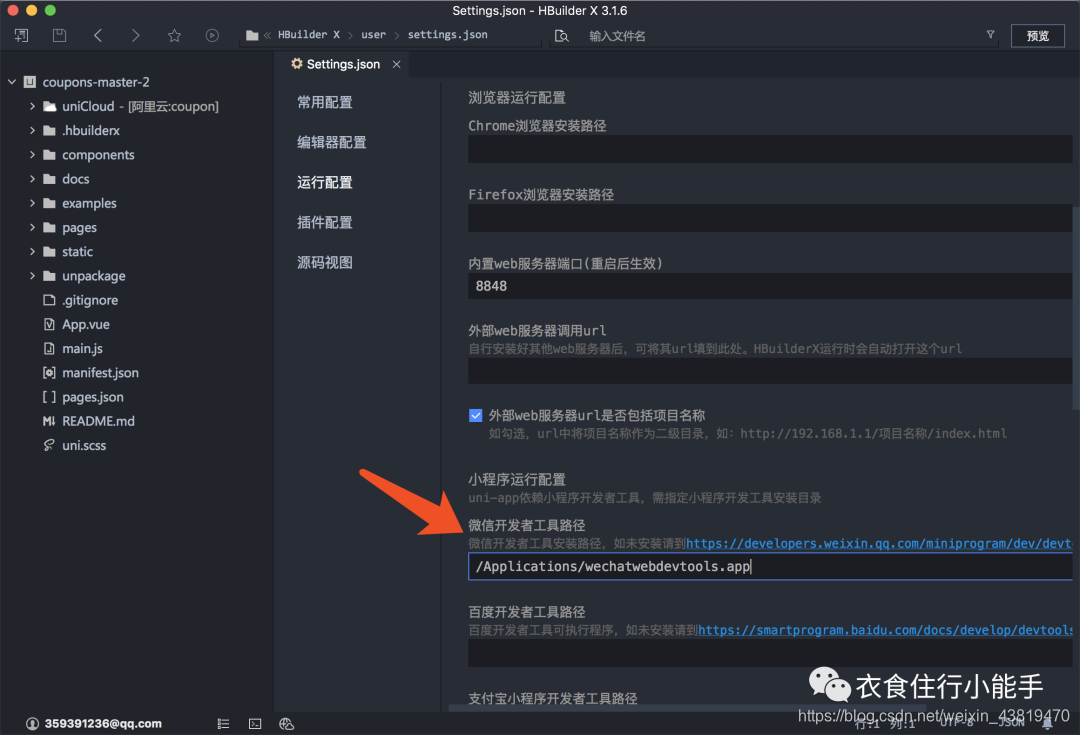
Task: Click the folder icon in the breadcrumb
Action: click(x=252, y=35)
